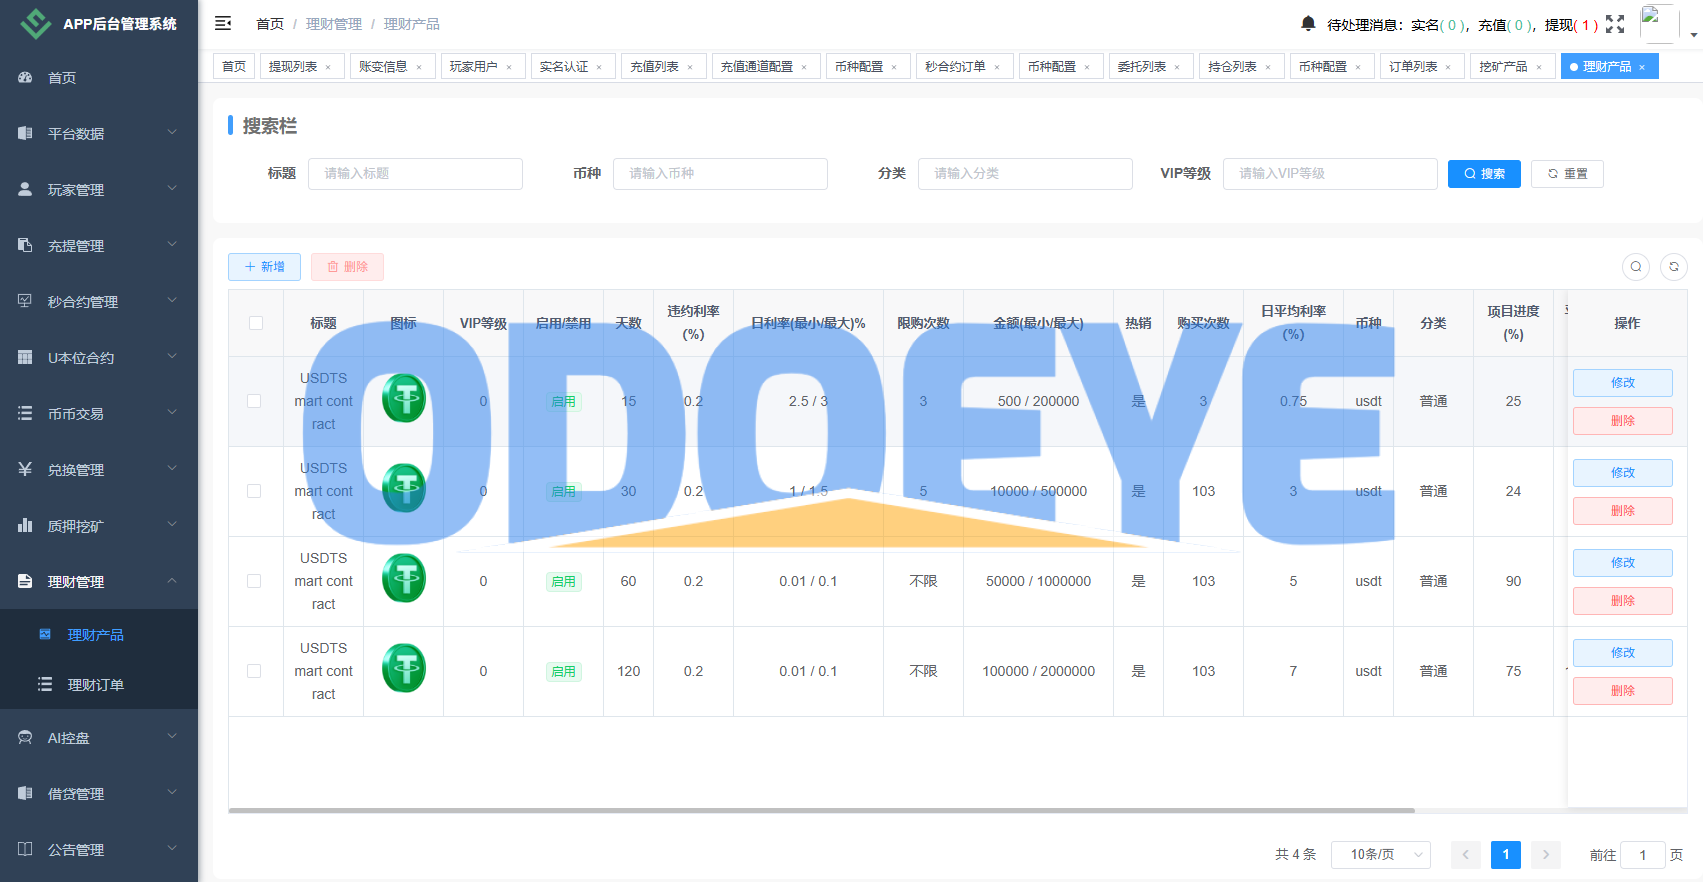
Task: Open the user avatar image
Action: coord(1659,24)
